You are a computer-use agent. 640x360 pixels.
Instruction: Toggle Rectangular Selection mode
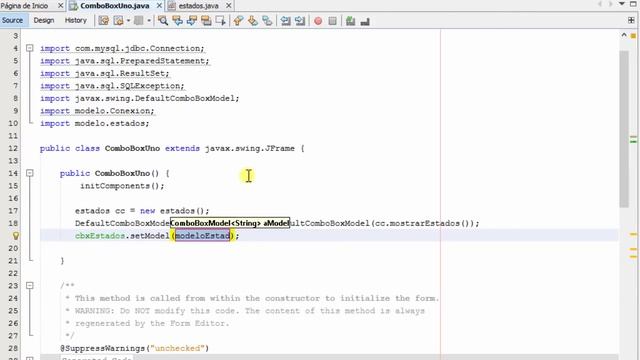click(x=221, y=21)
